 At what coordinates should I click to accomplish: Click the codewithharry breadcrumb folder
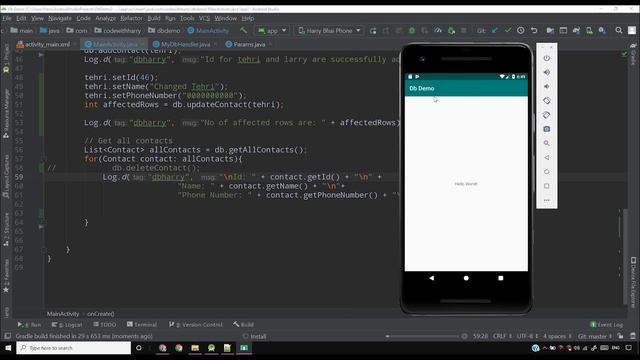coord(118,31)
